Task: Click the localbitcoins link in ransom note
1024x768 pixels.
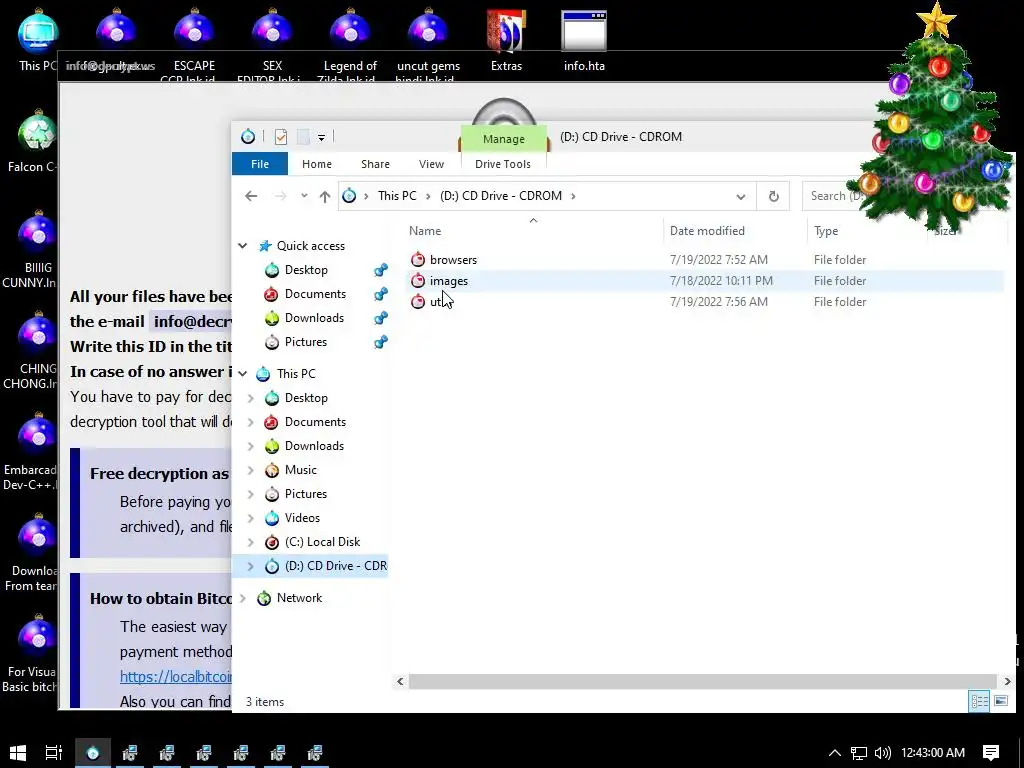Action: [x=176, y=677]
